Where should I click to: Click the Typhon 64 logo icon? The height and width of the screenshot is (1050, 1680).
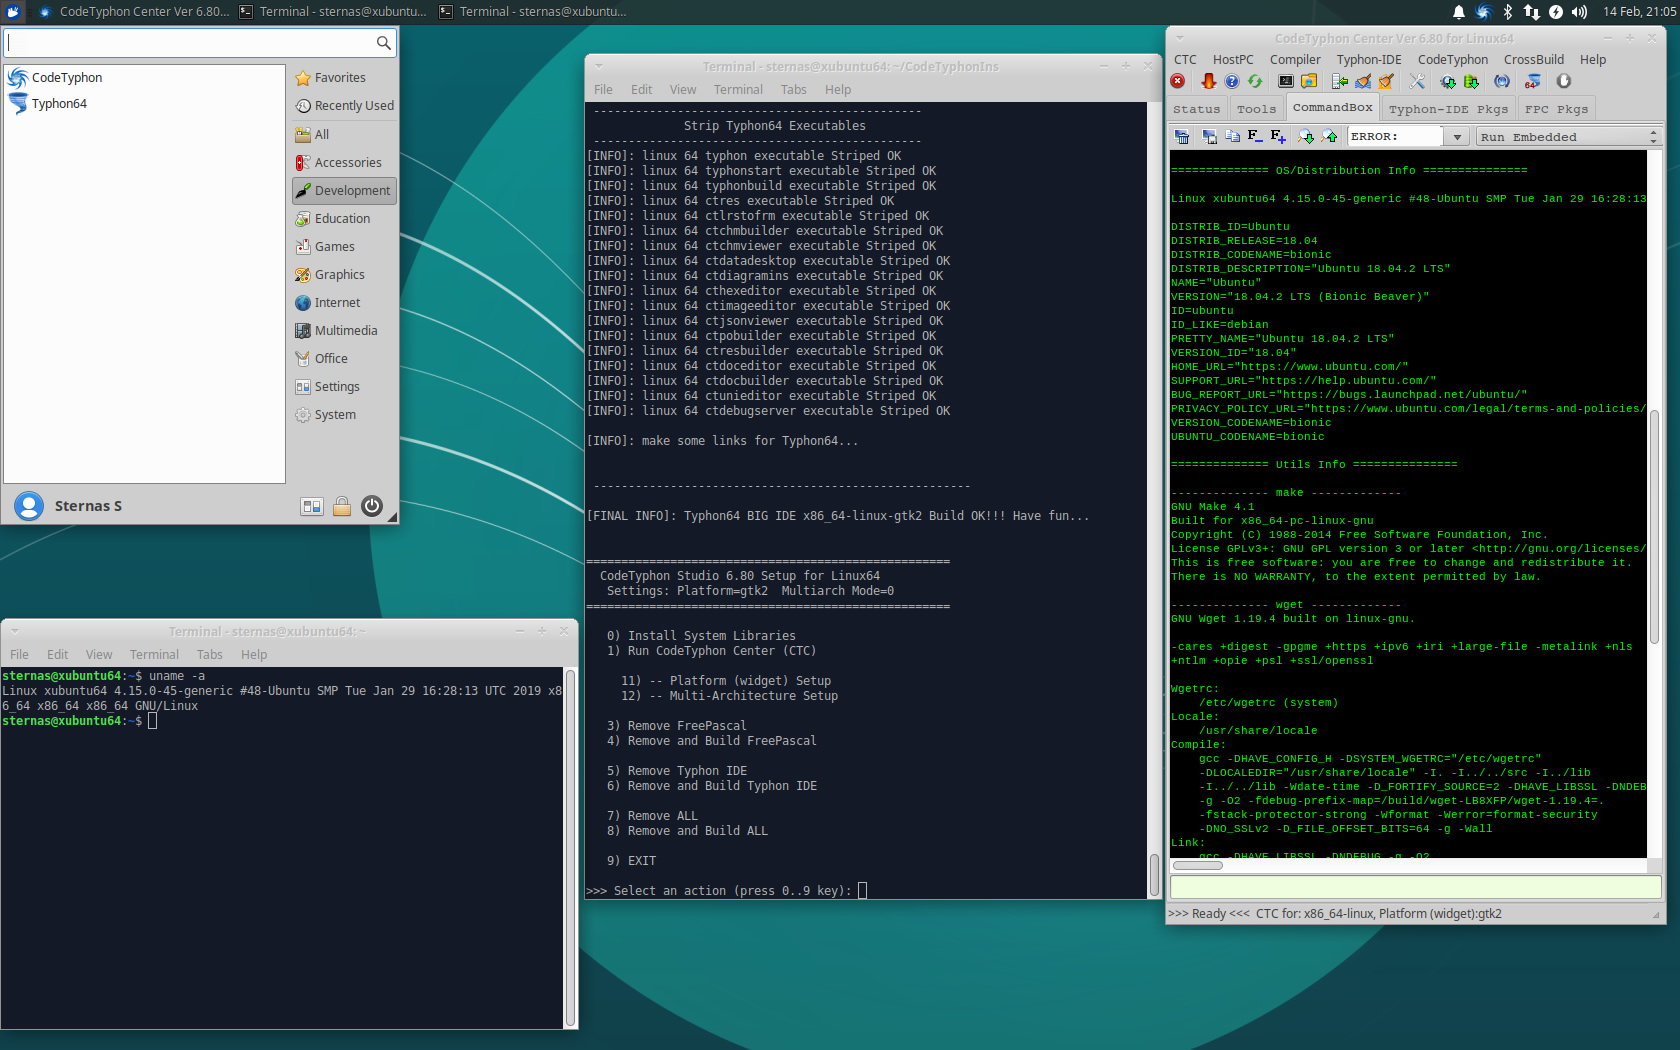(1533, 81)
